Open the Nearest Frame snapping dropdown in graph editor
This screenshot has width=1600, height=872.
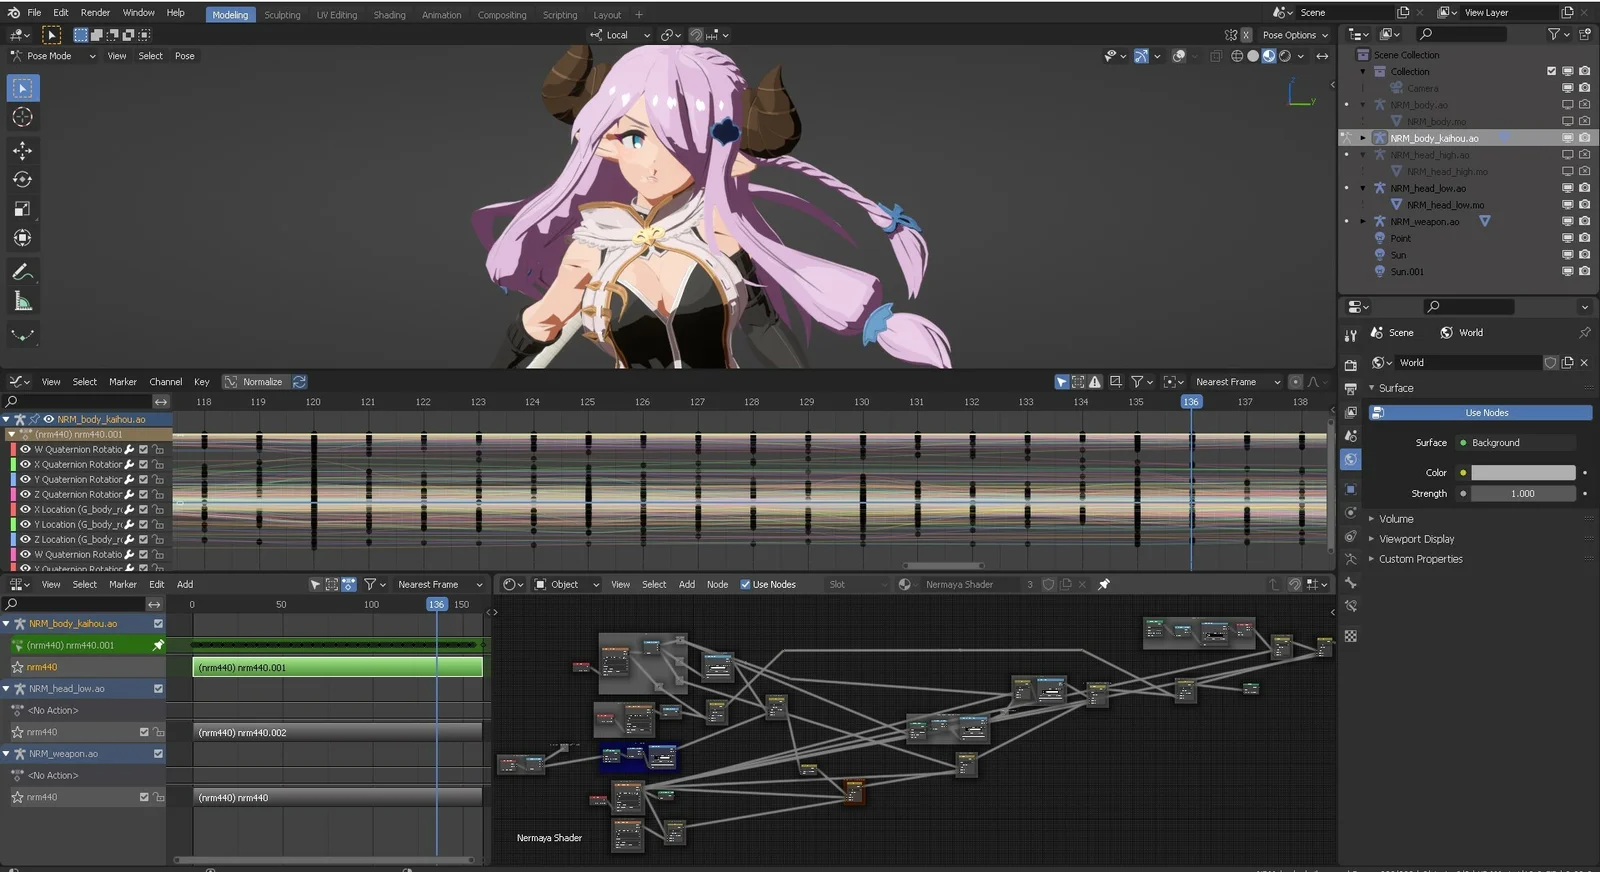click(x=1237, y=382)
